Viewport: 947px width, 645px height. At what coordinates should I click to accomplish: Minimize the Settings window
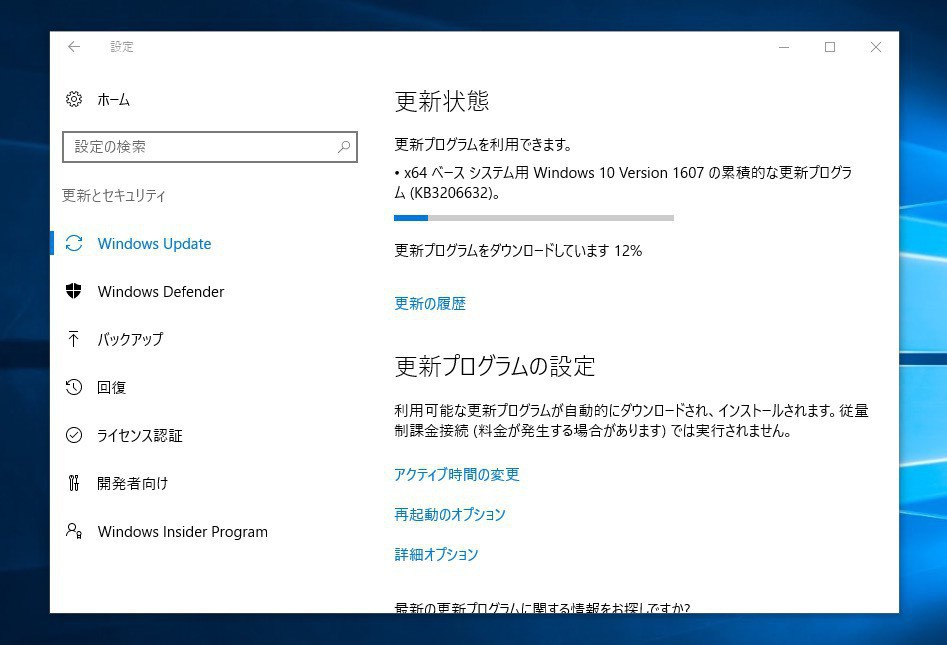click(x=784, y=47)
